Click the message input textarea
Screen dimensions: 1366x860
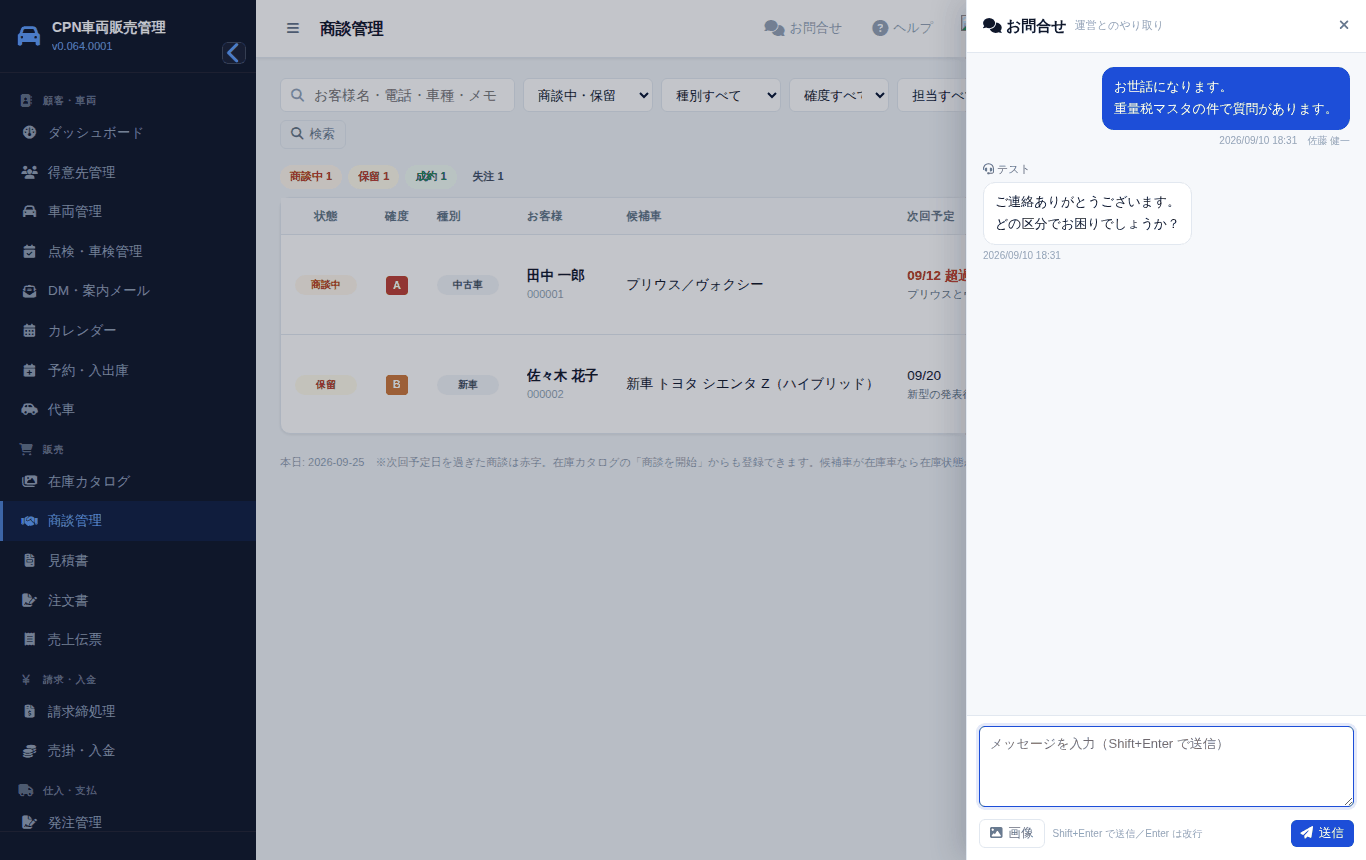(1166, 766)
